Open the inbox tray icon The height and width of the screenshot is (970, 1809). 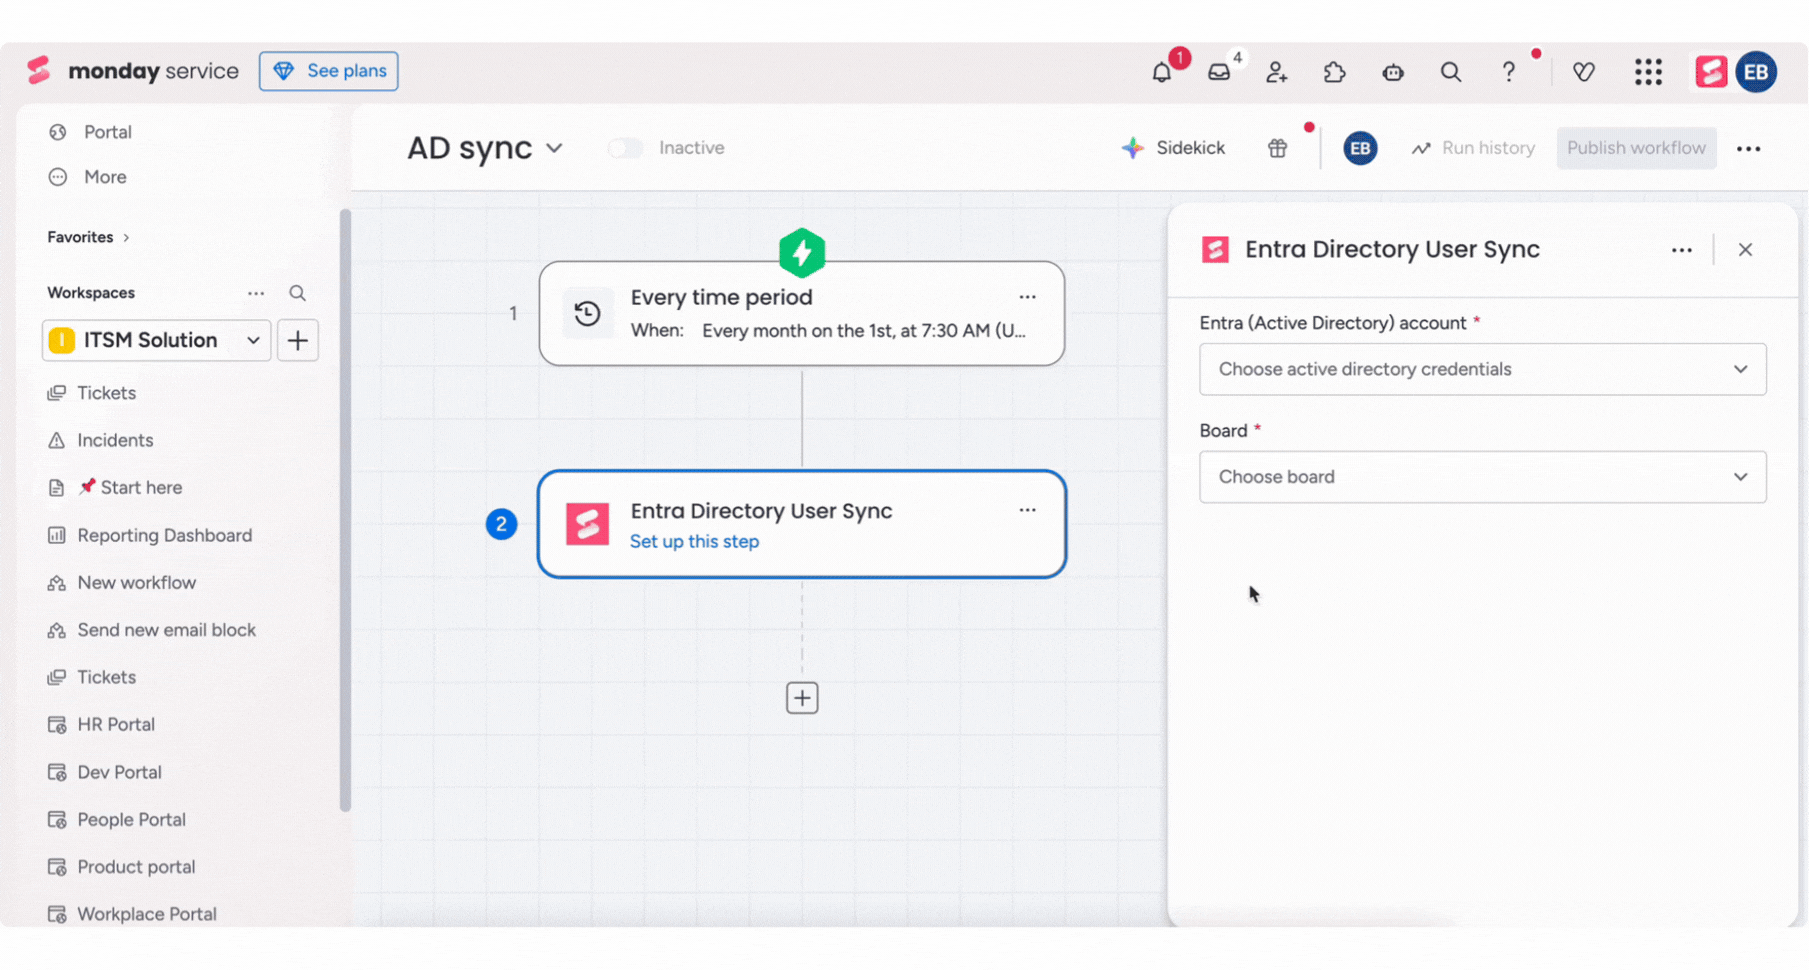pyautogui.click(x=1219, y=72)
